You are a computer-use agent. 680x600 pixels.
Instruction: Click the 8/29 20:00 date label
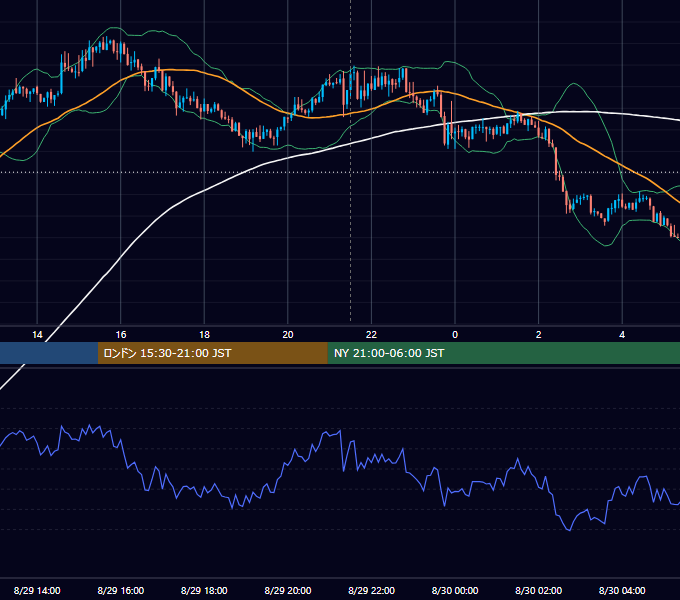tap(288, 590)
